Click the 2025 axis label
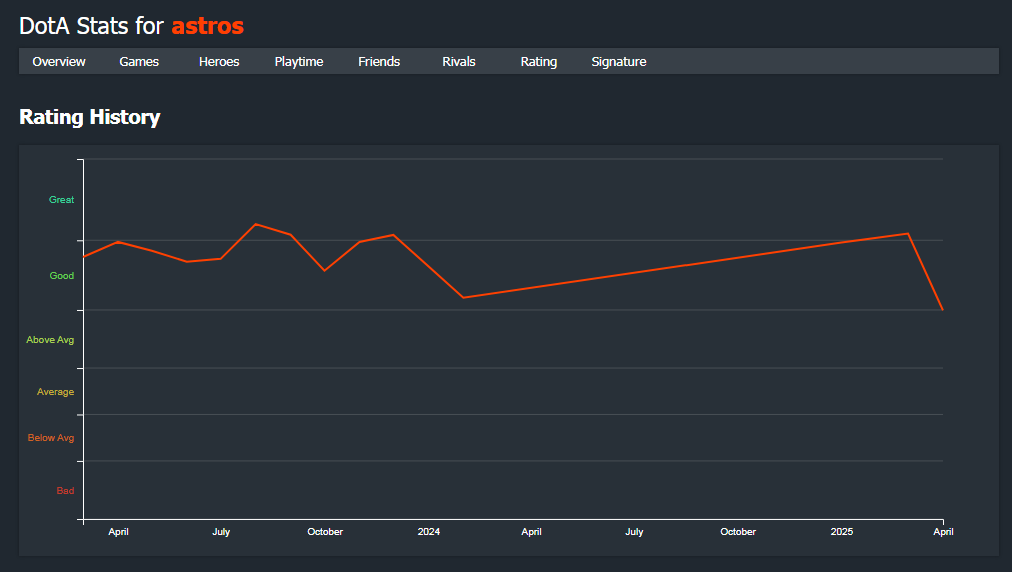 [842, 531]
